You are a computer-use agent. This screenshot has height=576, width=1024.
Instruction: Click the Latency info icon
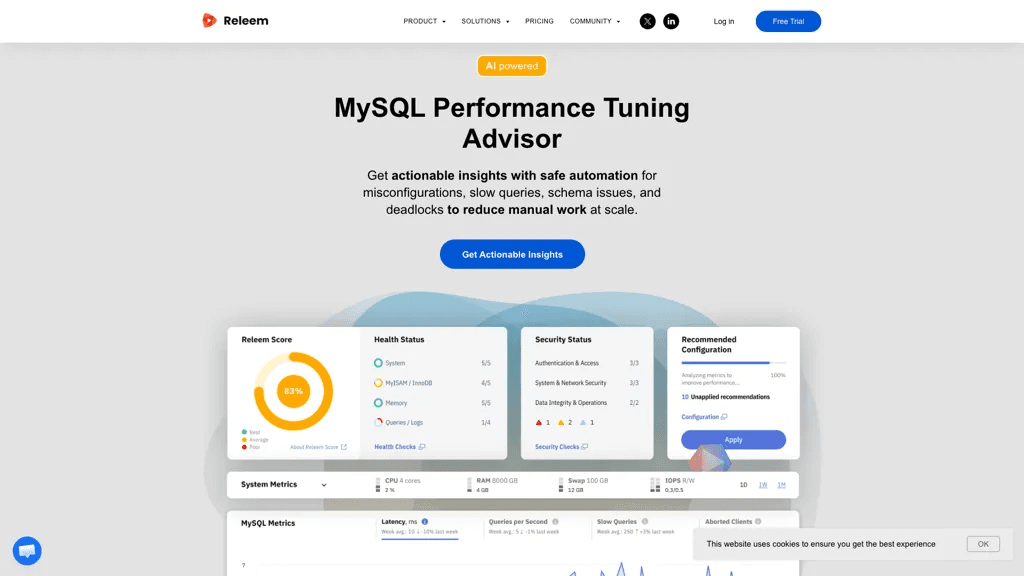[424, 522]
